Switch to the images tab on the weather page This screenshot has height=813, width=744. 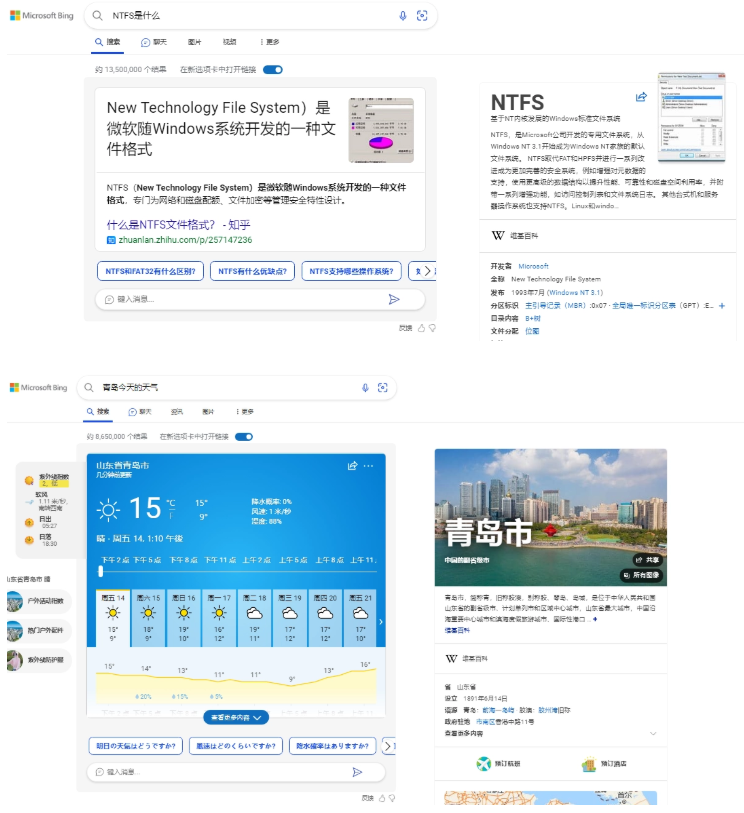[x=208, y=412]
